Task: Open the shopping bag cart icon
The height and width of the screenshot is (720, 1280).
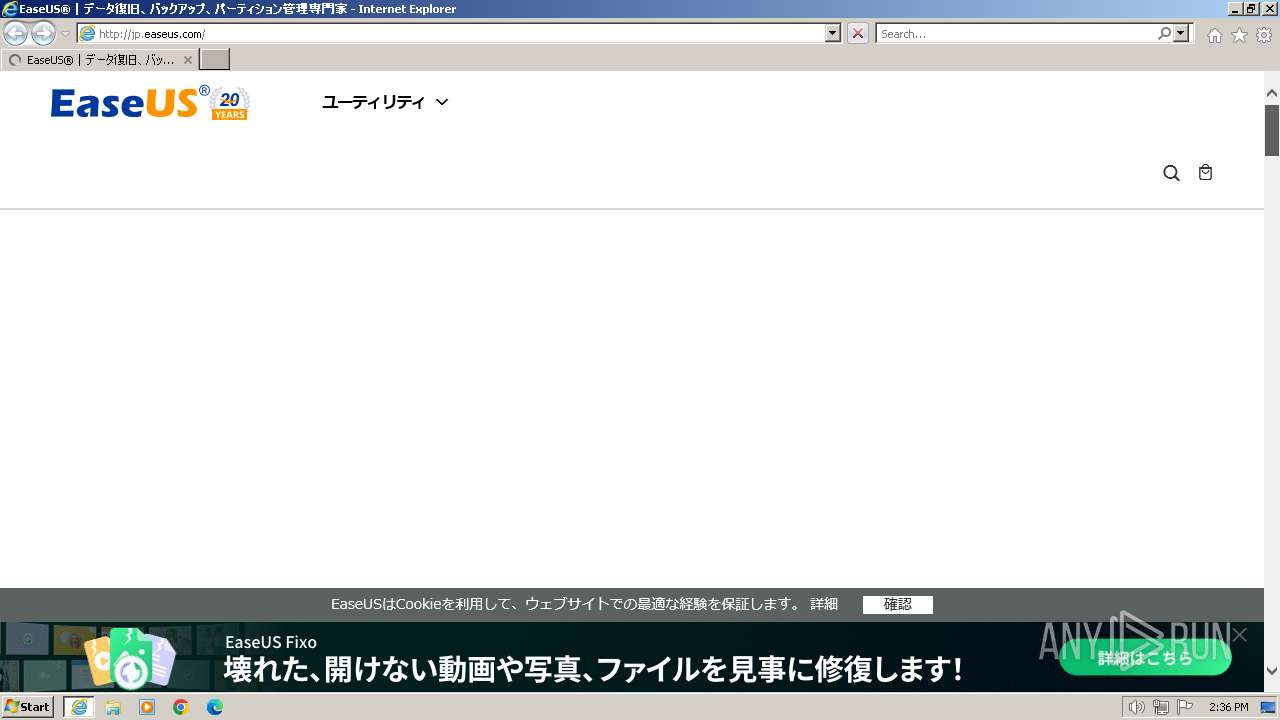Action: click(1205, 172)
